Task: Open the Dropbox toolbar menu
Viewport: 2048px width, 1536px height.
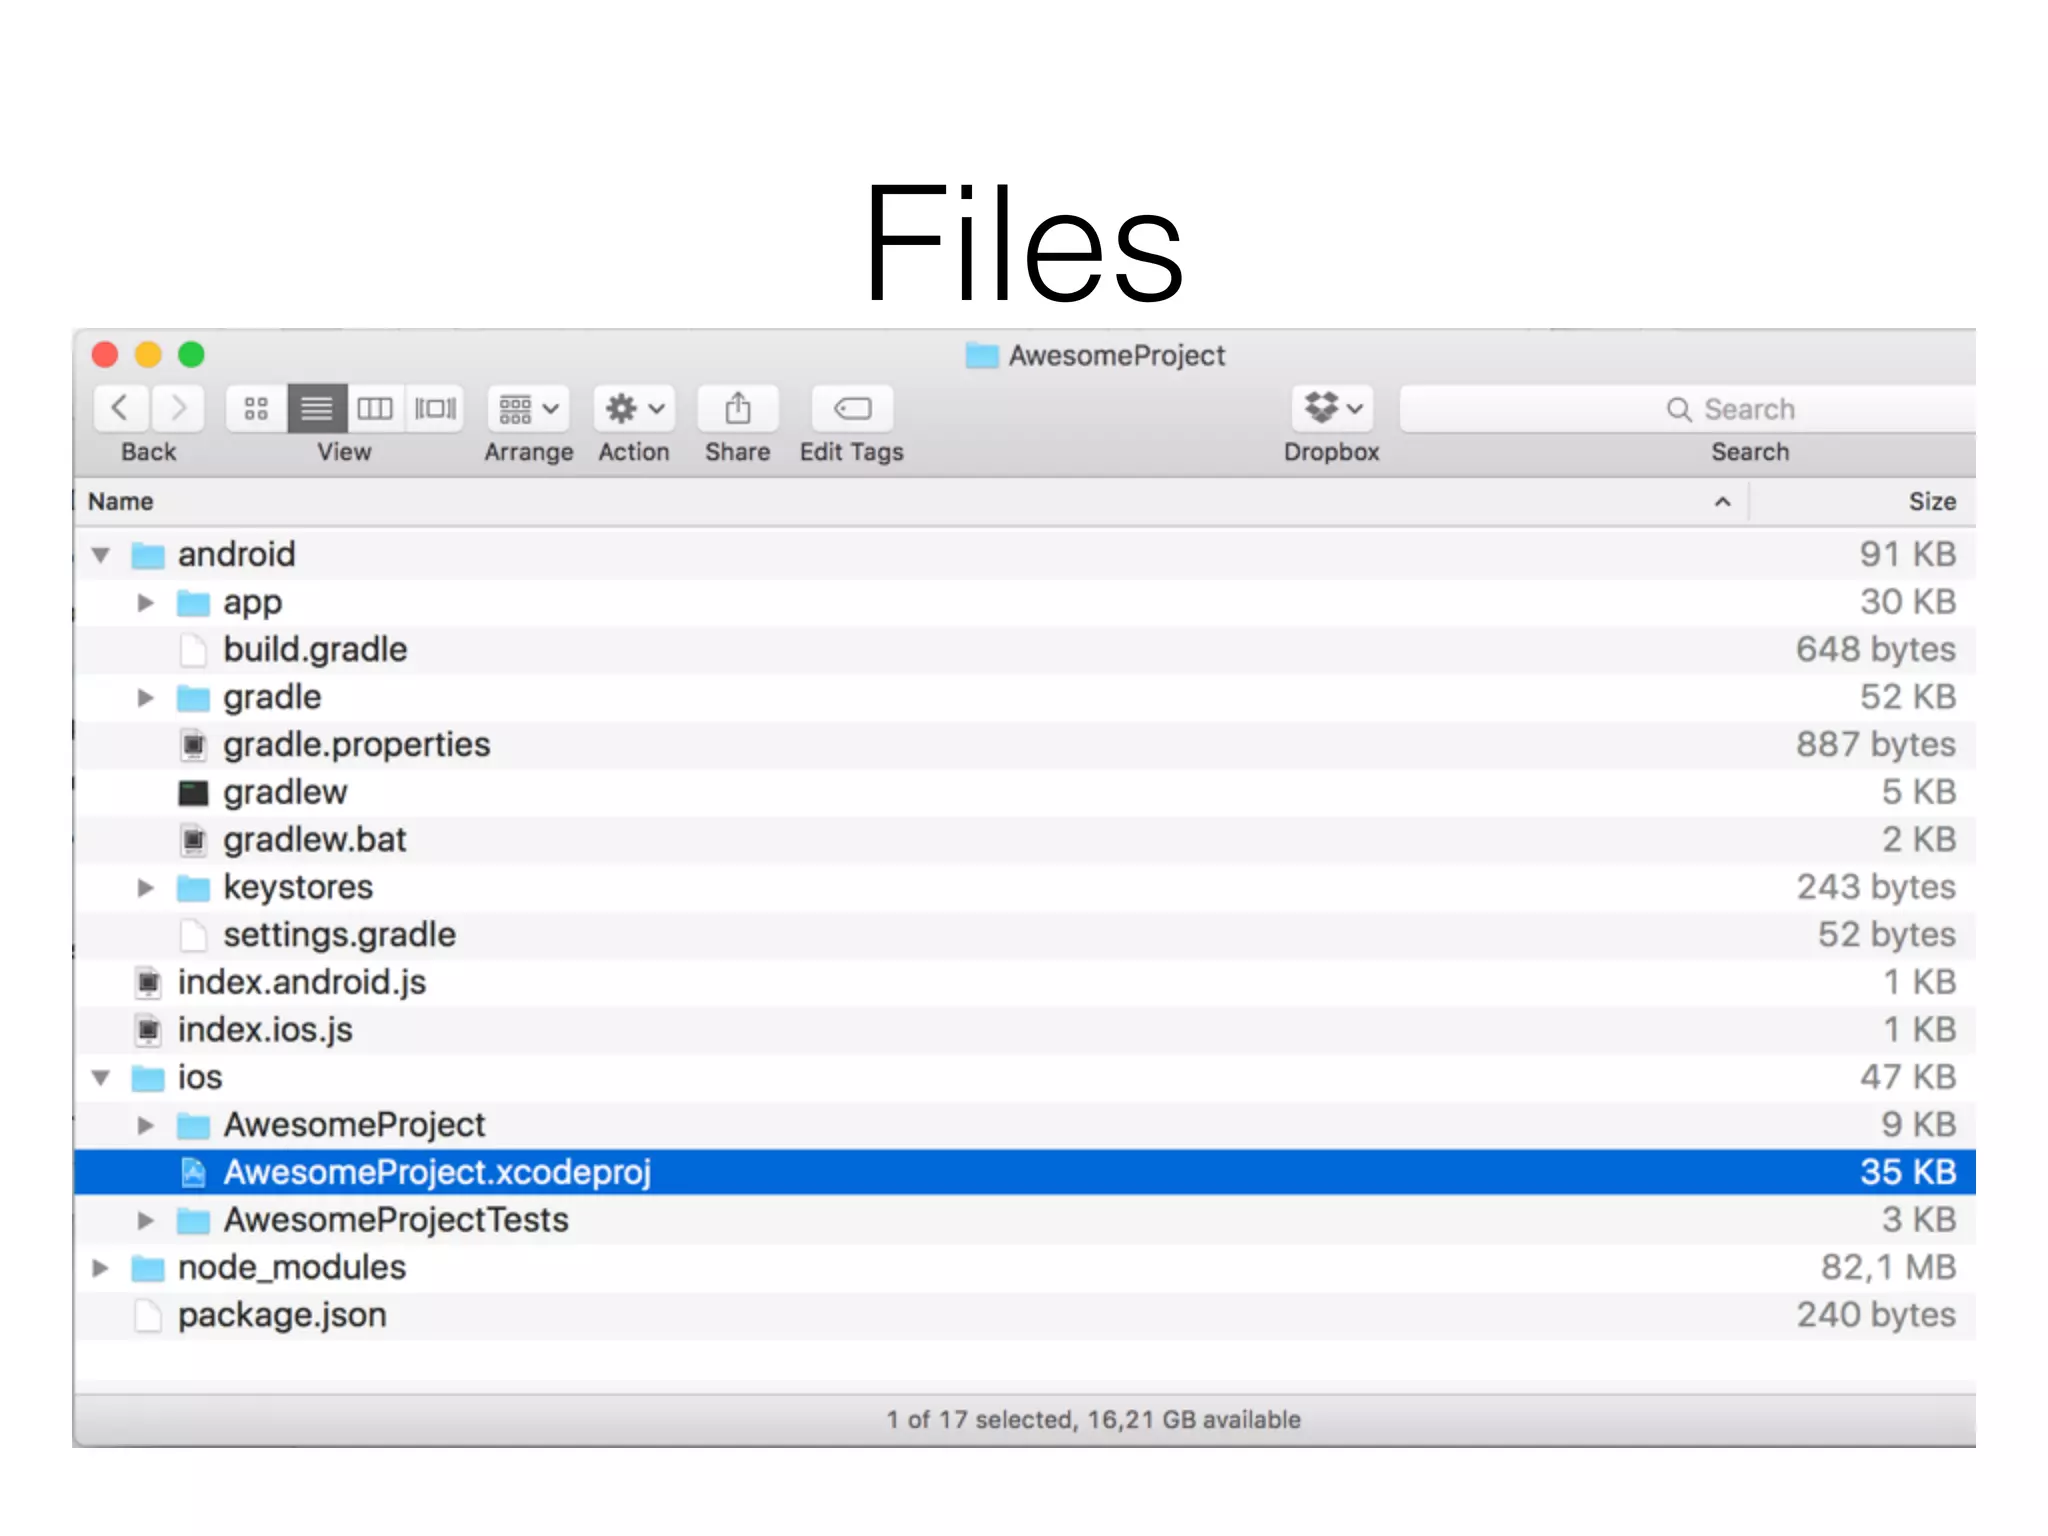Action: (x=1332, y=408)
